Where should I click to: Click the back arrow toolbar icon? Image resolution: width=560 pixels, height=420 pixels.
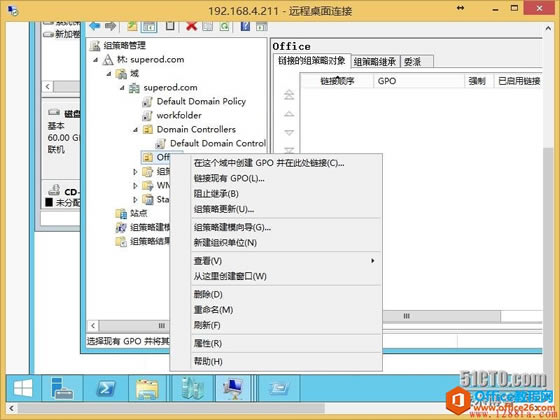(x=95, y=26)
